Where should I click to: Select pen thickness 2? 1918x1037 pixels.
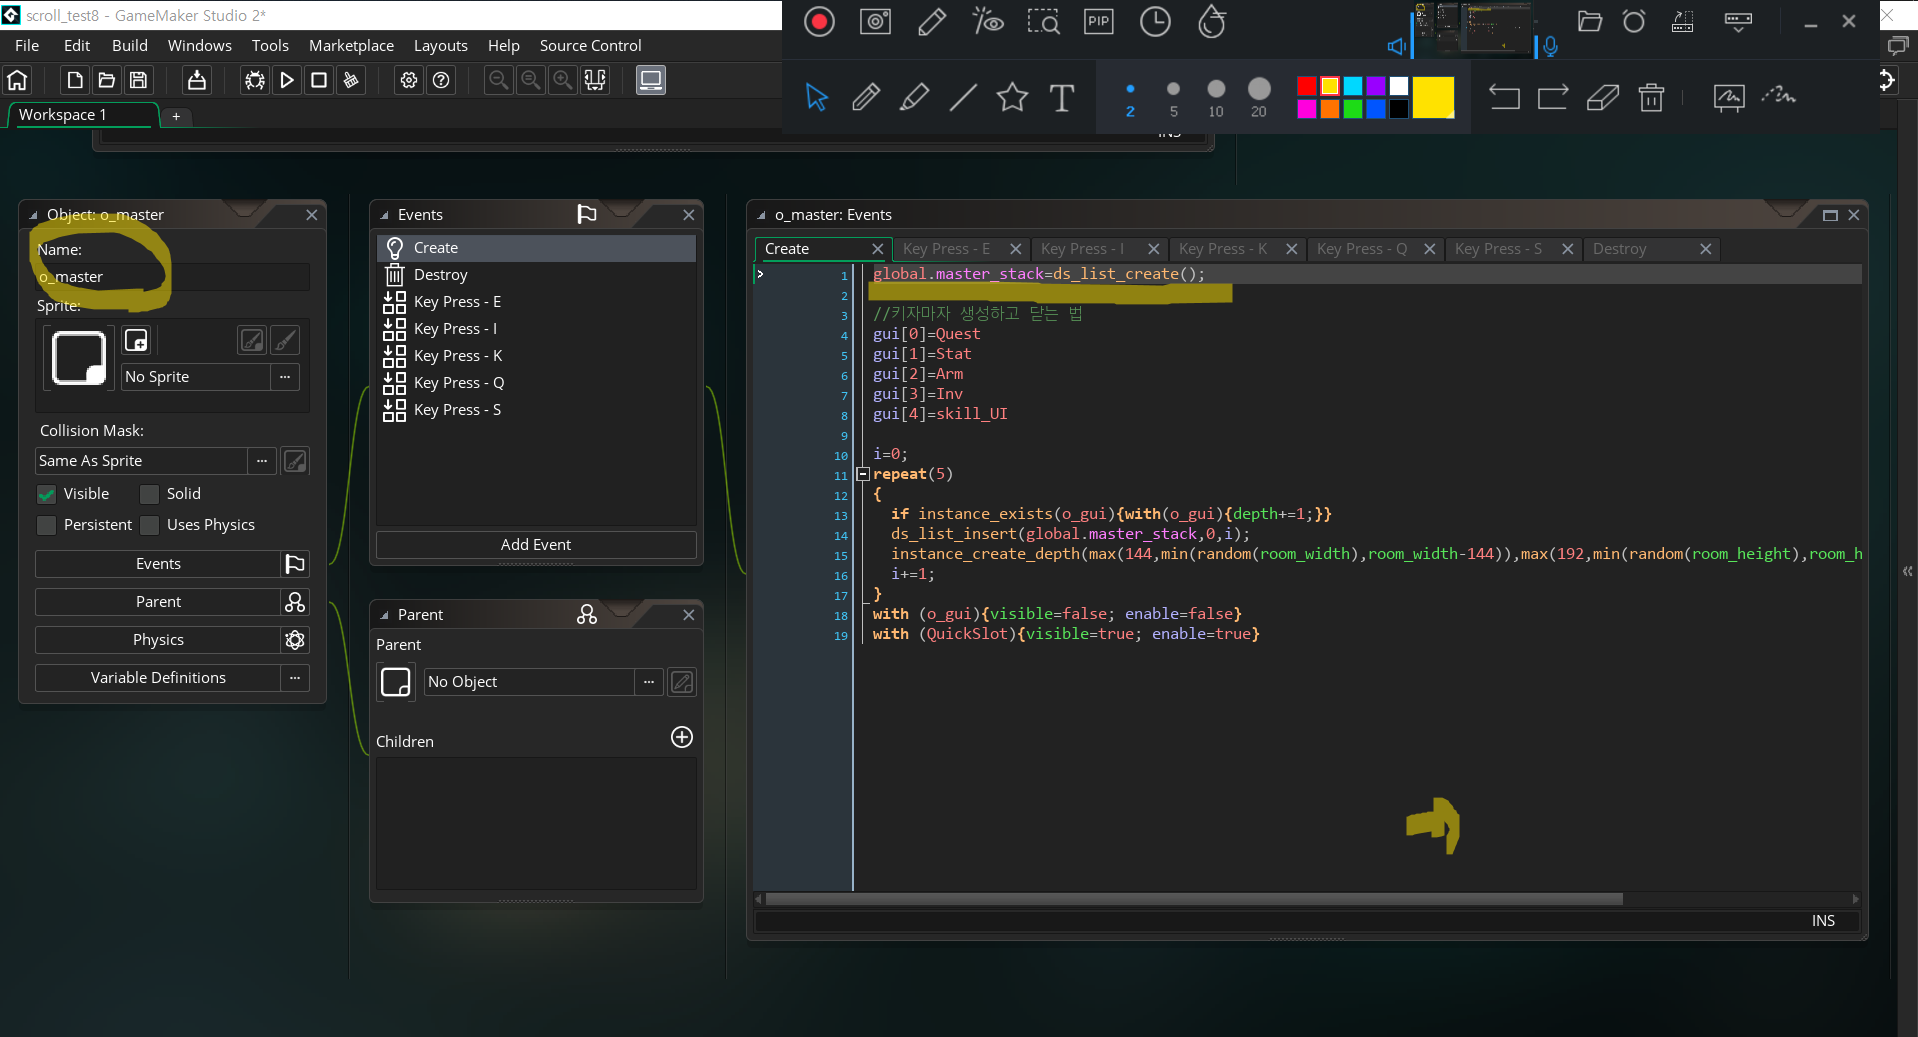[x=1130, y=98]
